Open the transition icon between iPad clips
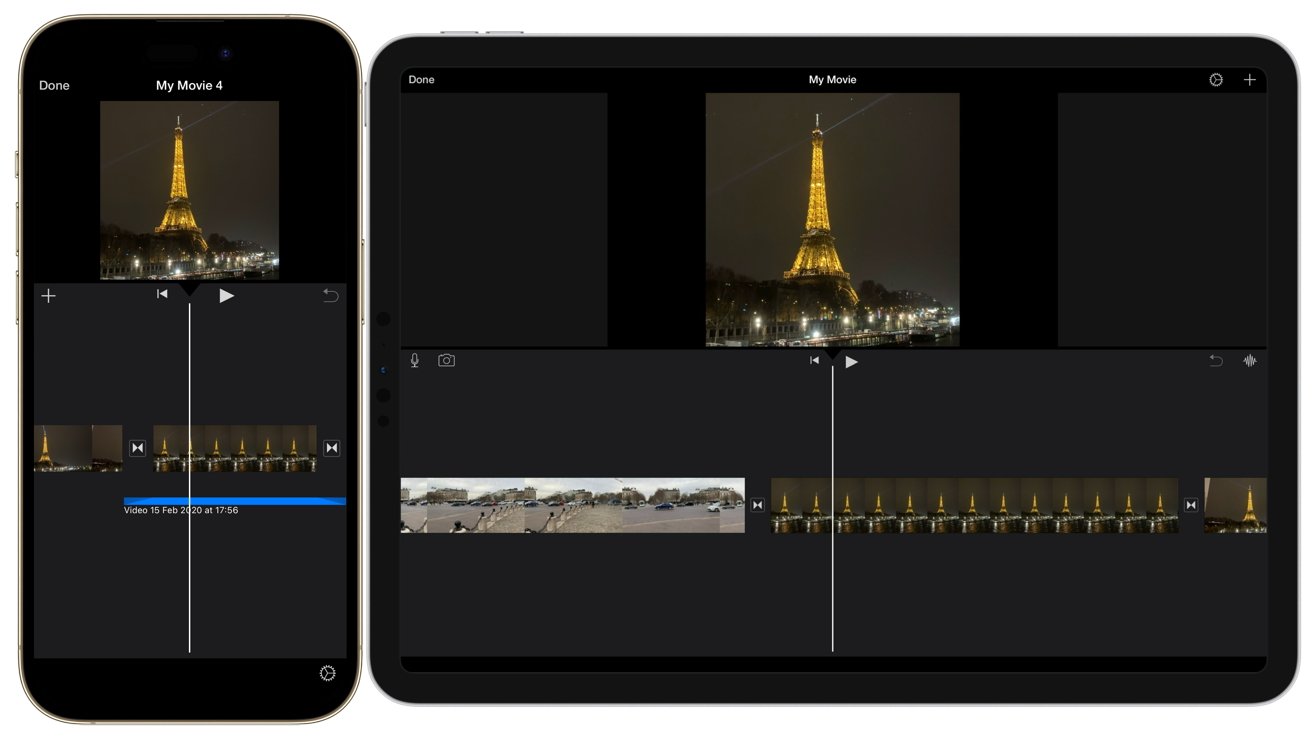The image size is (1312, 738). coord(757,505)
